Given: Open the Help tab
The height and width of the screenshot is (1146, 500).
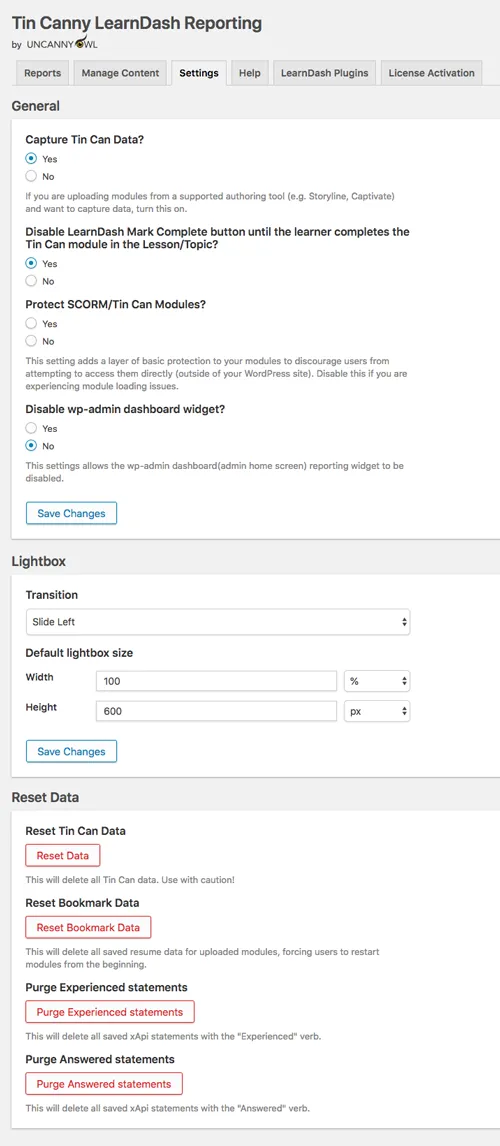Looking at the screenshot, I should (x=249, y=73).
